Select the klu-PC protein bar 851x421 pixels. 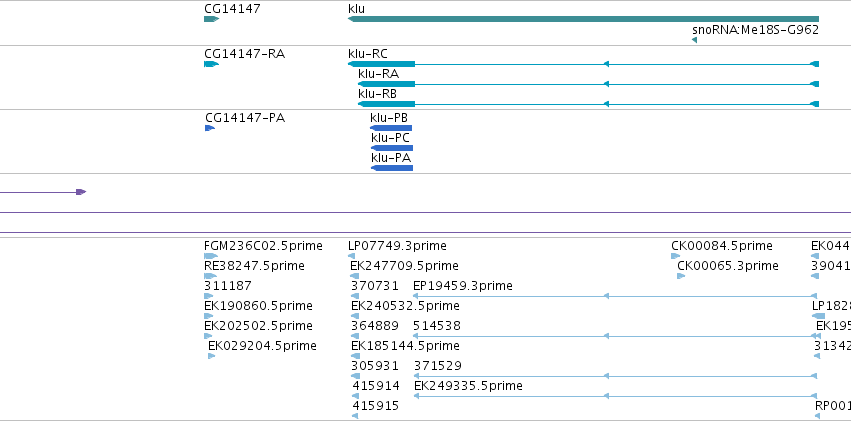[x=392, y=148]
